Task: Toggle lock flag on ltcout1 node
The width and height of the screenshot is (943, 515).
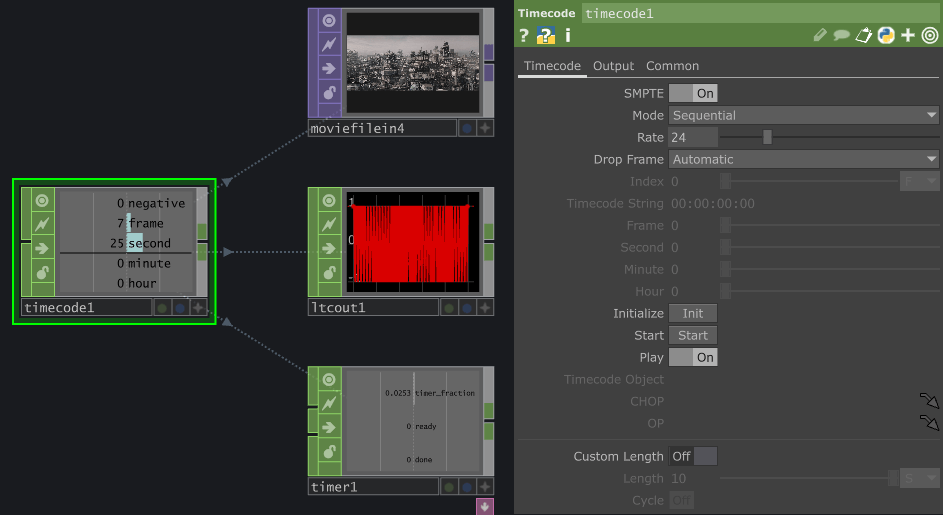Action: click(x=329, y=272)
